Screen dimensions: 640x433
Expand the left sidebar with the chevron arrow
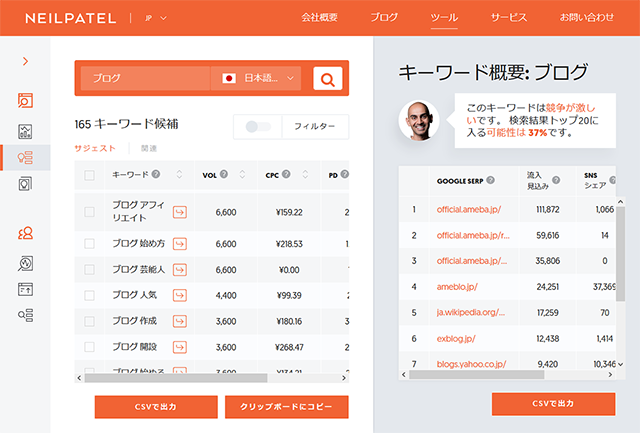pyautogui.click(x=25, y=61)
